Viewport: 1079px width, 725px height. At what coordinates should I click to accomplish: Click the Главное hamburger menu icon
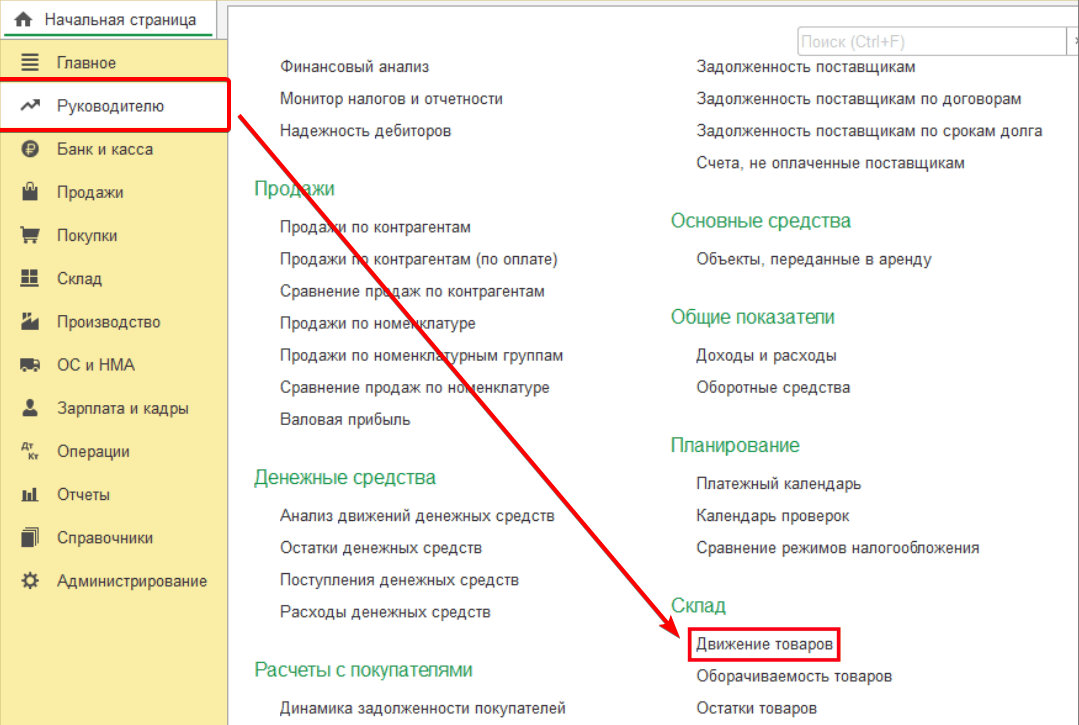[30, 63]
